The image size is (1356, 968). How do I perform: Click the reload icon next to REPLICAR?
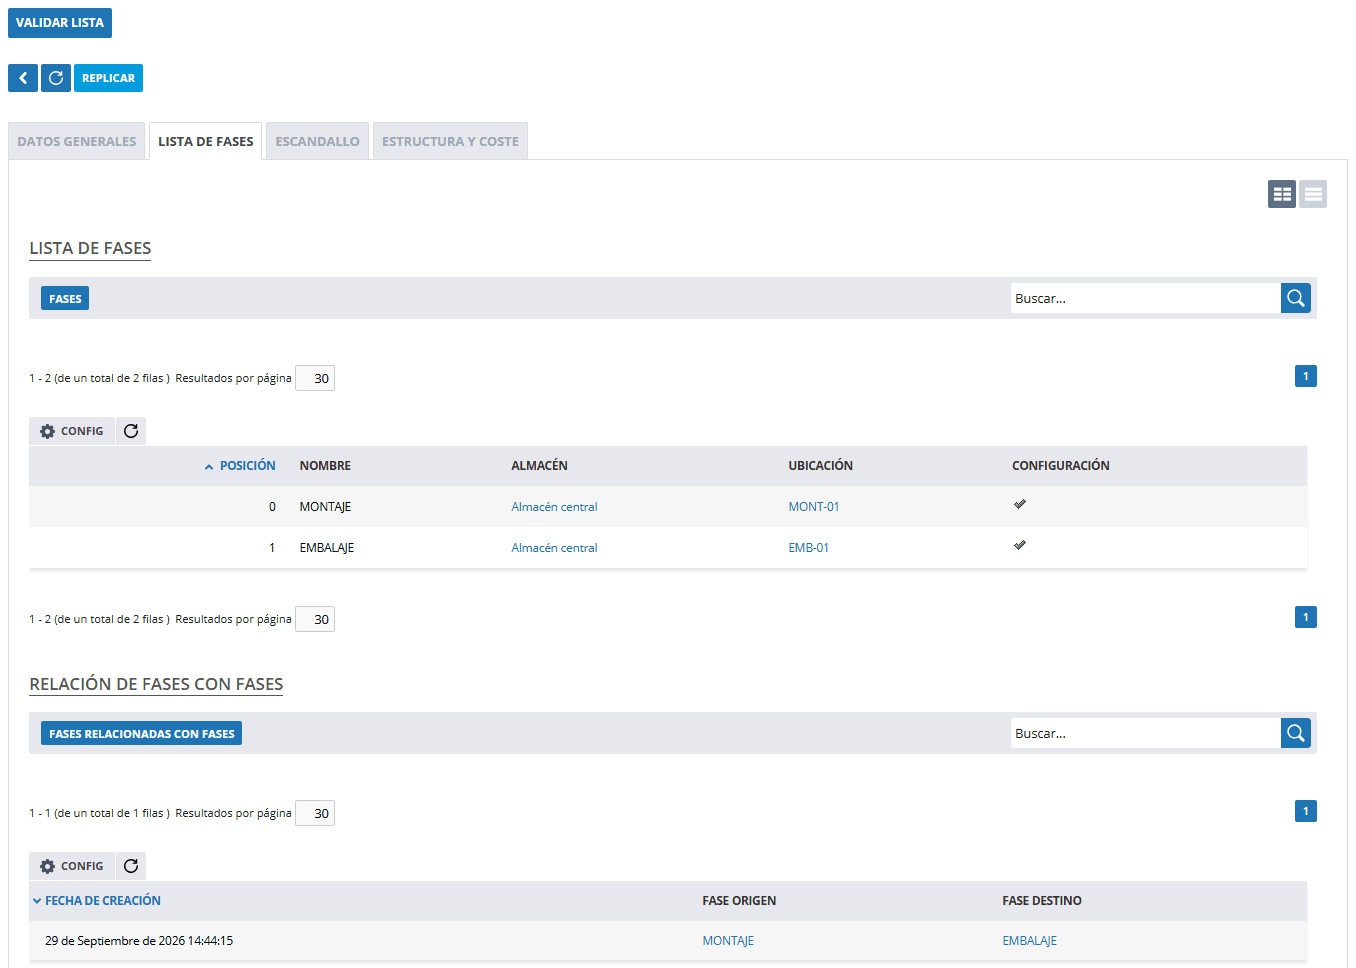(x=56, y=78)
